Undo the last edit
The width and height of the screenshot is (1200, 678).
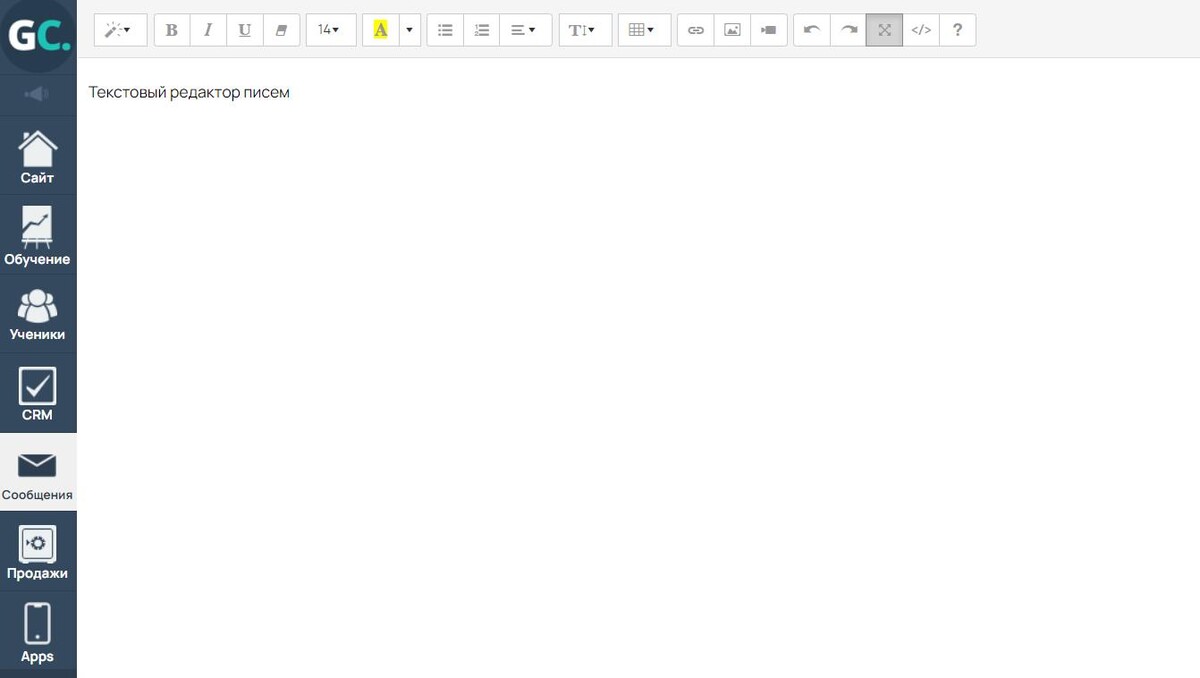pyautogui.click(x=812, y=30)
